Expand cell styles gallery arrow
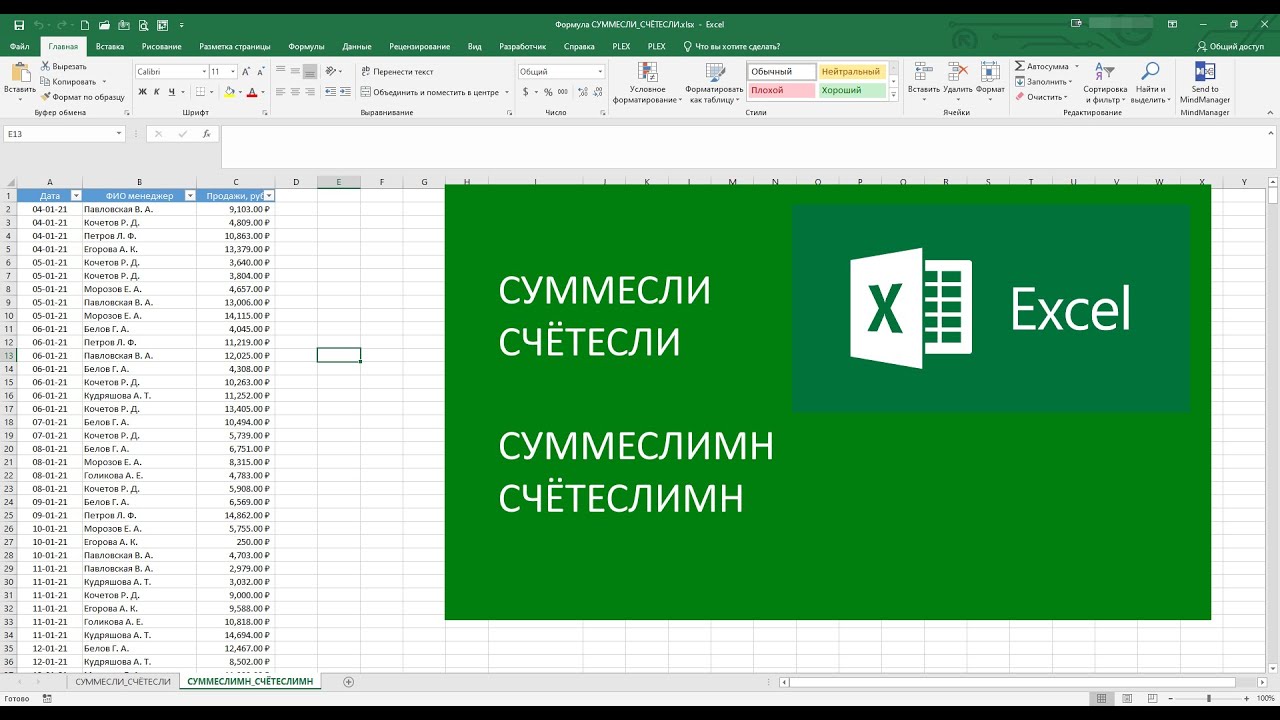Viewport: 1280px width, 720px height. 894,97
